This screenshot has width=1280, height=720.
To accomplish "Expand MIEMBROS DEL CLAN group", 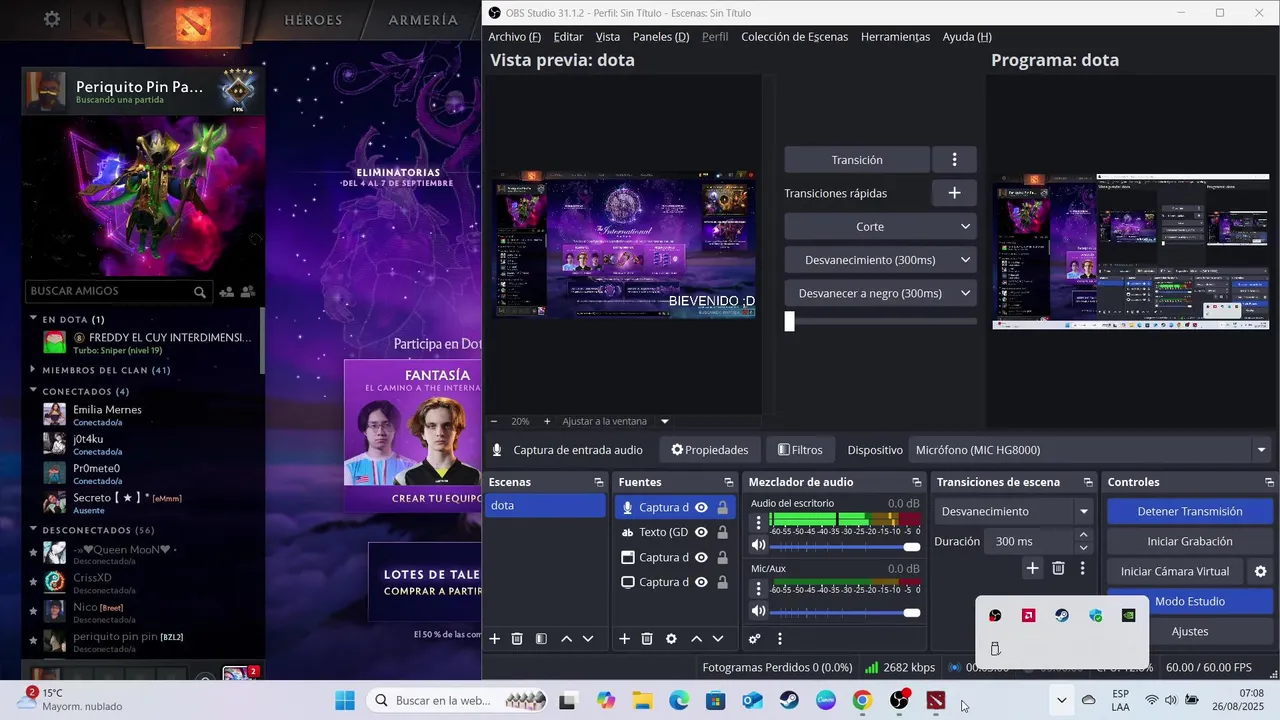I will click(x=33, y=369).
